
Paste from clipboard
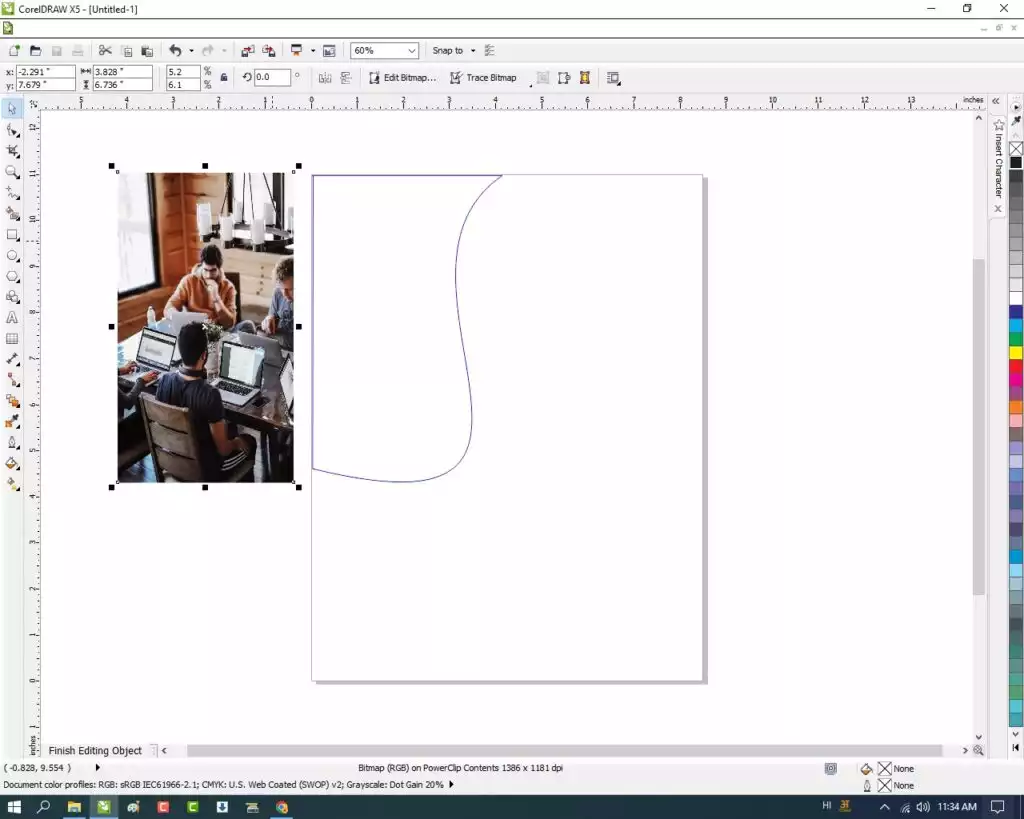click(148, 50)
